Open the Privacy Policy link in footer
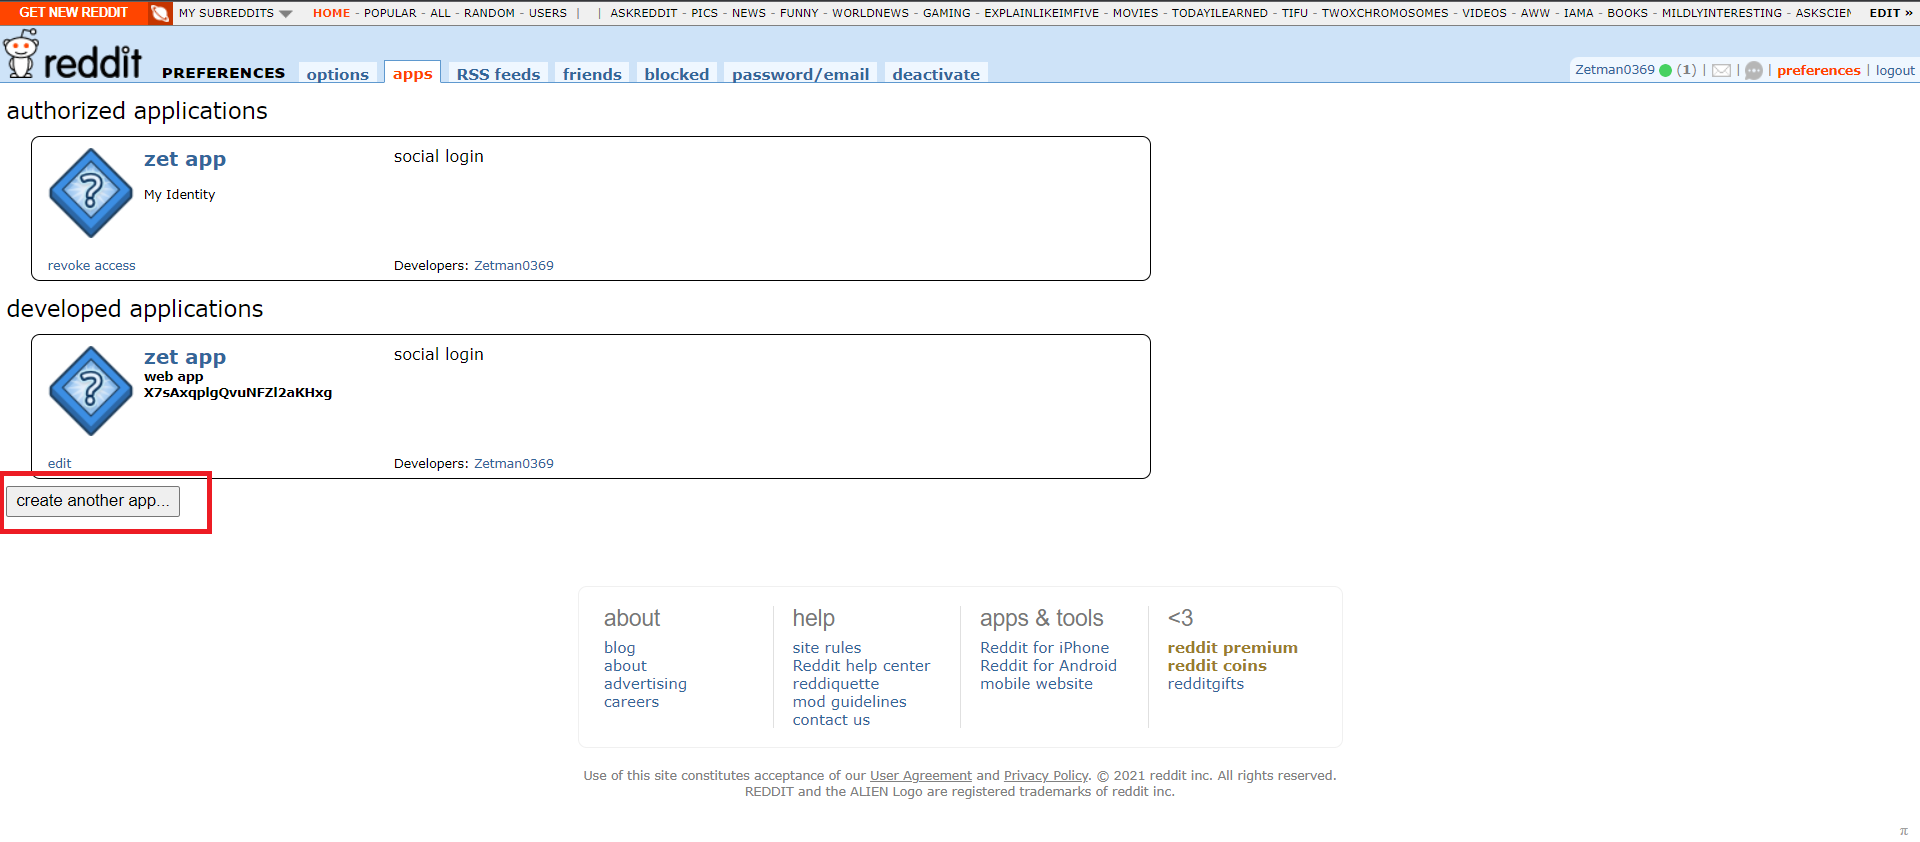This screenshot has height=842, width=1920. (1045, 775)
